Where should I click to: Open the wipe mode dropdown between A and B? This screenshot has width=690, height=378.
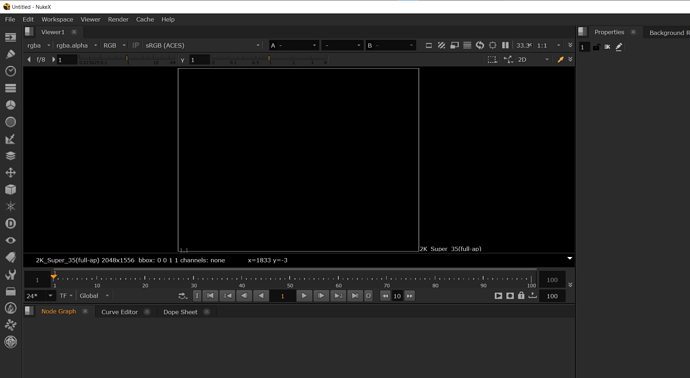[341, 45]
